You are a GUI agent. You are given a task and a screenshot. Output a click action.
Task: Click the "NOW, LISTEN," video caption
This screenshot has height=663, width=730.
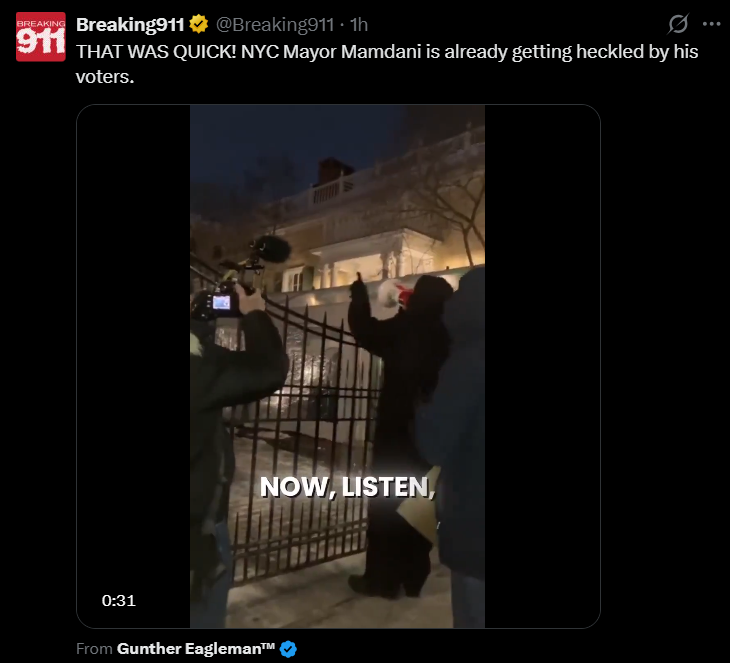[347, 487]
